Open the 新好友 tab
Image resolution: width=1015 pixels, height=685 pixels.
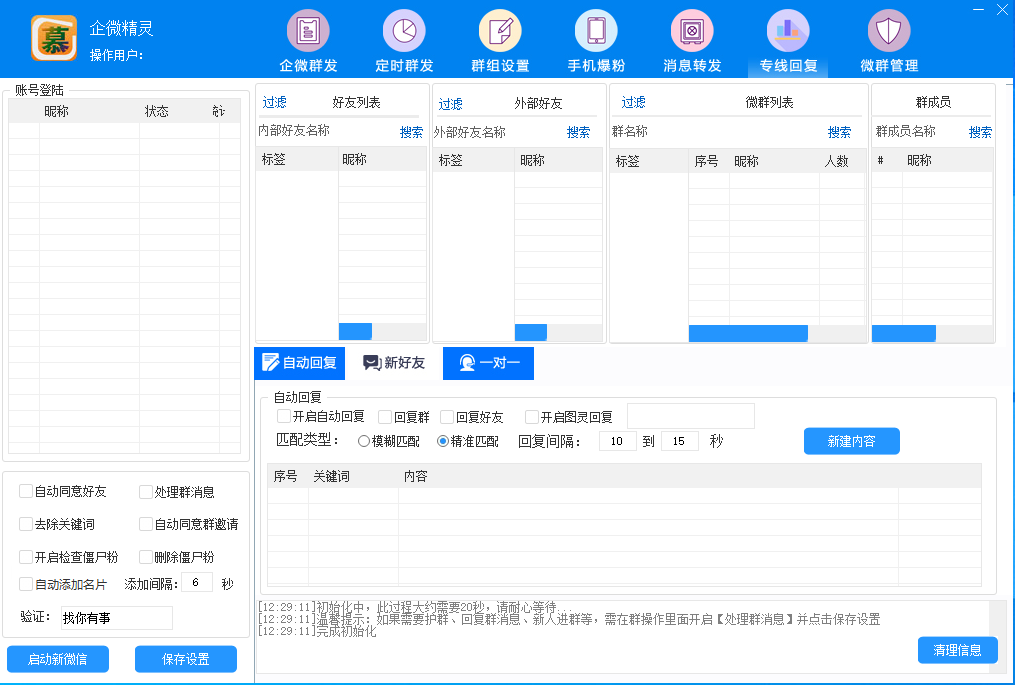[x=394, y=363]
